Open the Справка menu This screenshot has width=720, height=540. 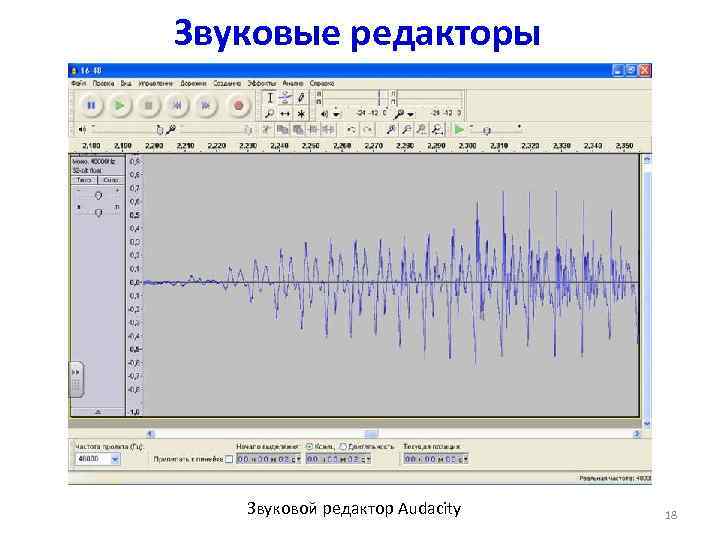[322, 84]
